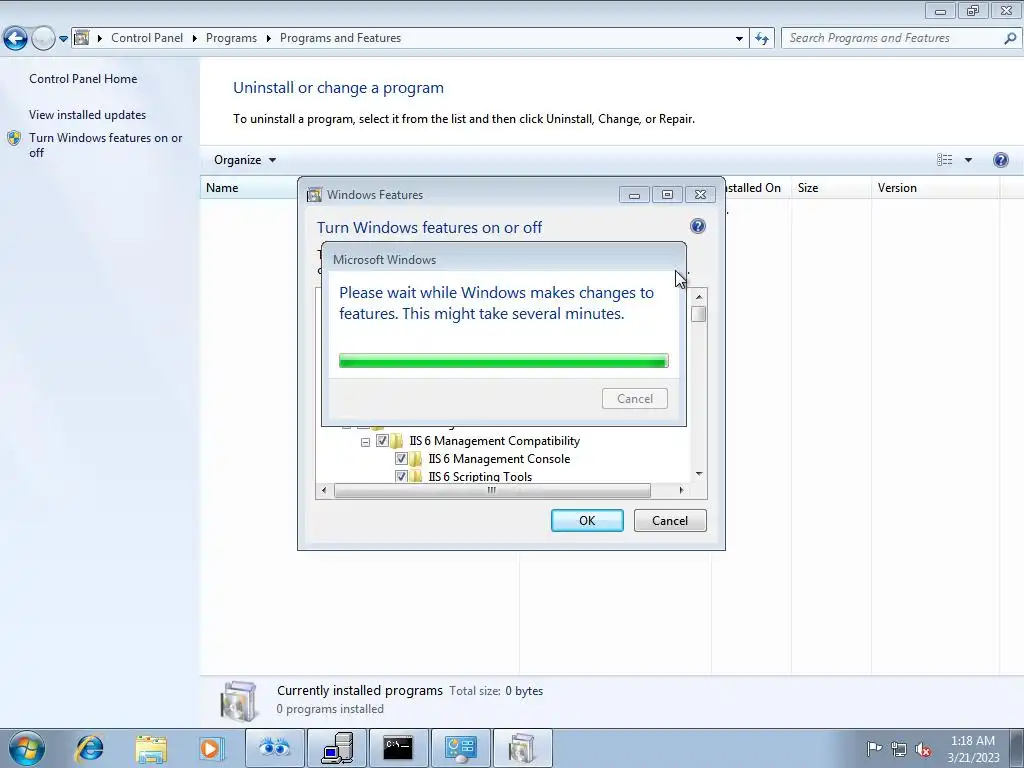The image size is (1024, 768).
Task: Select Control Panel in the breadcrumb
Action: [x=147, y=38]
